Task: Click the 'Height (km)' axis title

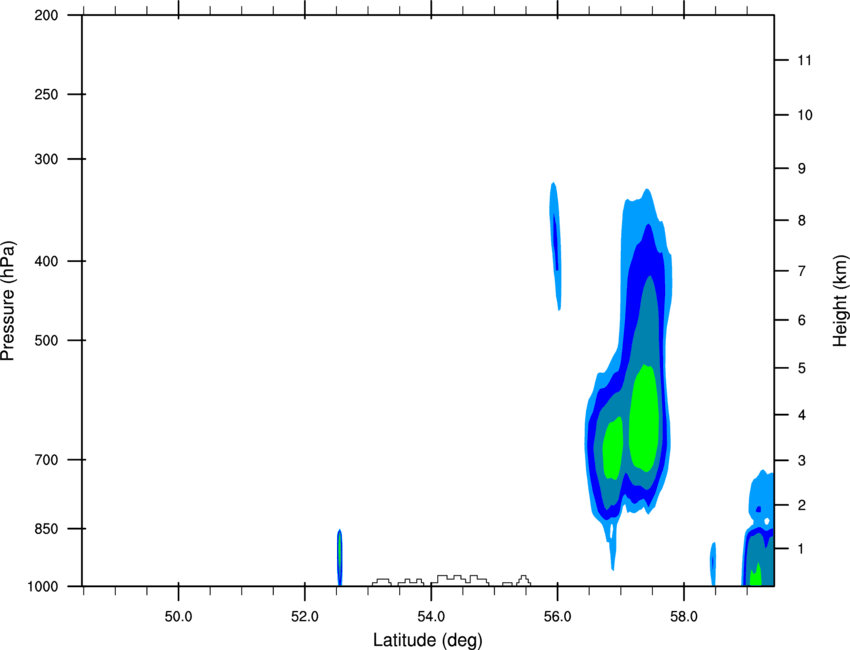Action: point(840,301)
